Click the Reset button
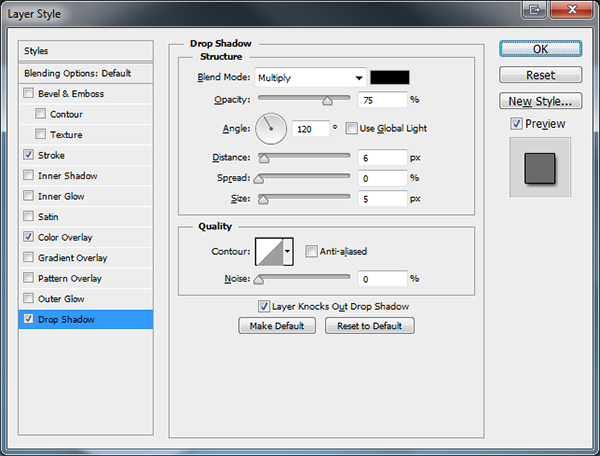The image size is (600, 456). 540,75
